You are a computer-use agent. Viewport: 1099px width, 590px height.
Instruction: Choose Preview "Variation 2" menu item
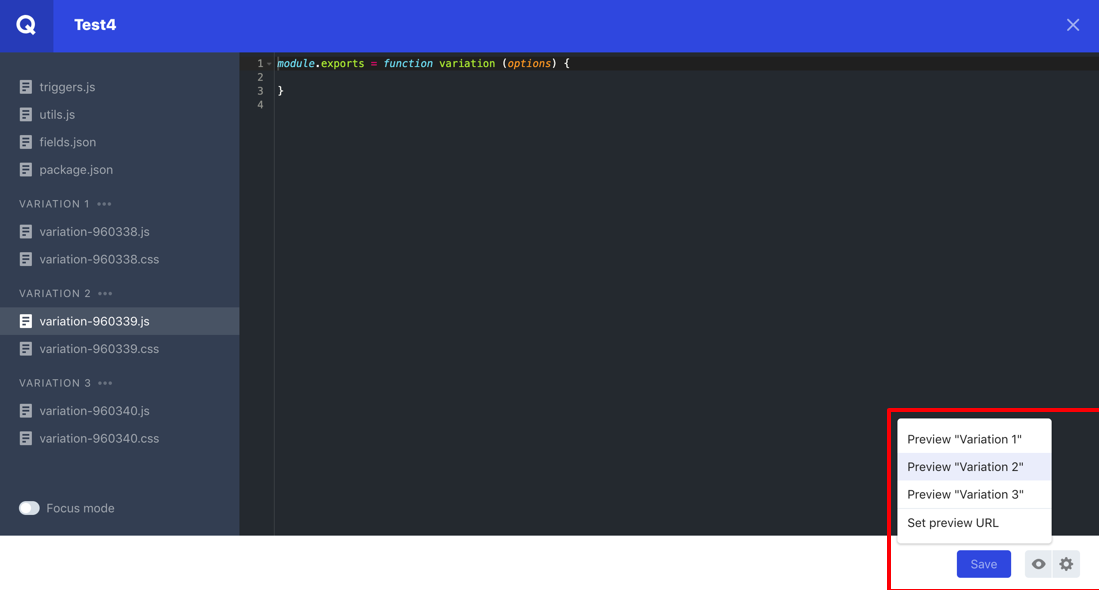point(974,467)
